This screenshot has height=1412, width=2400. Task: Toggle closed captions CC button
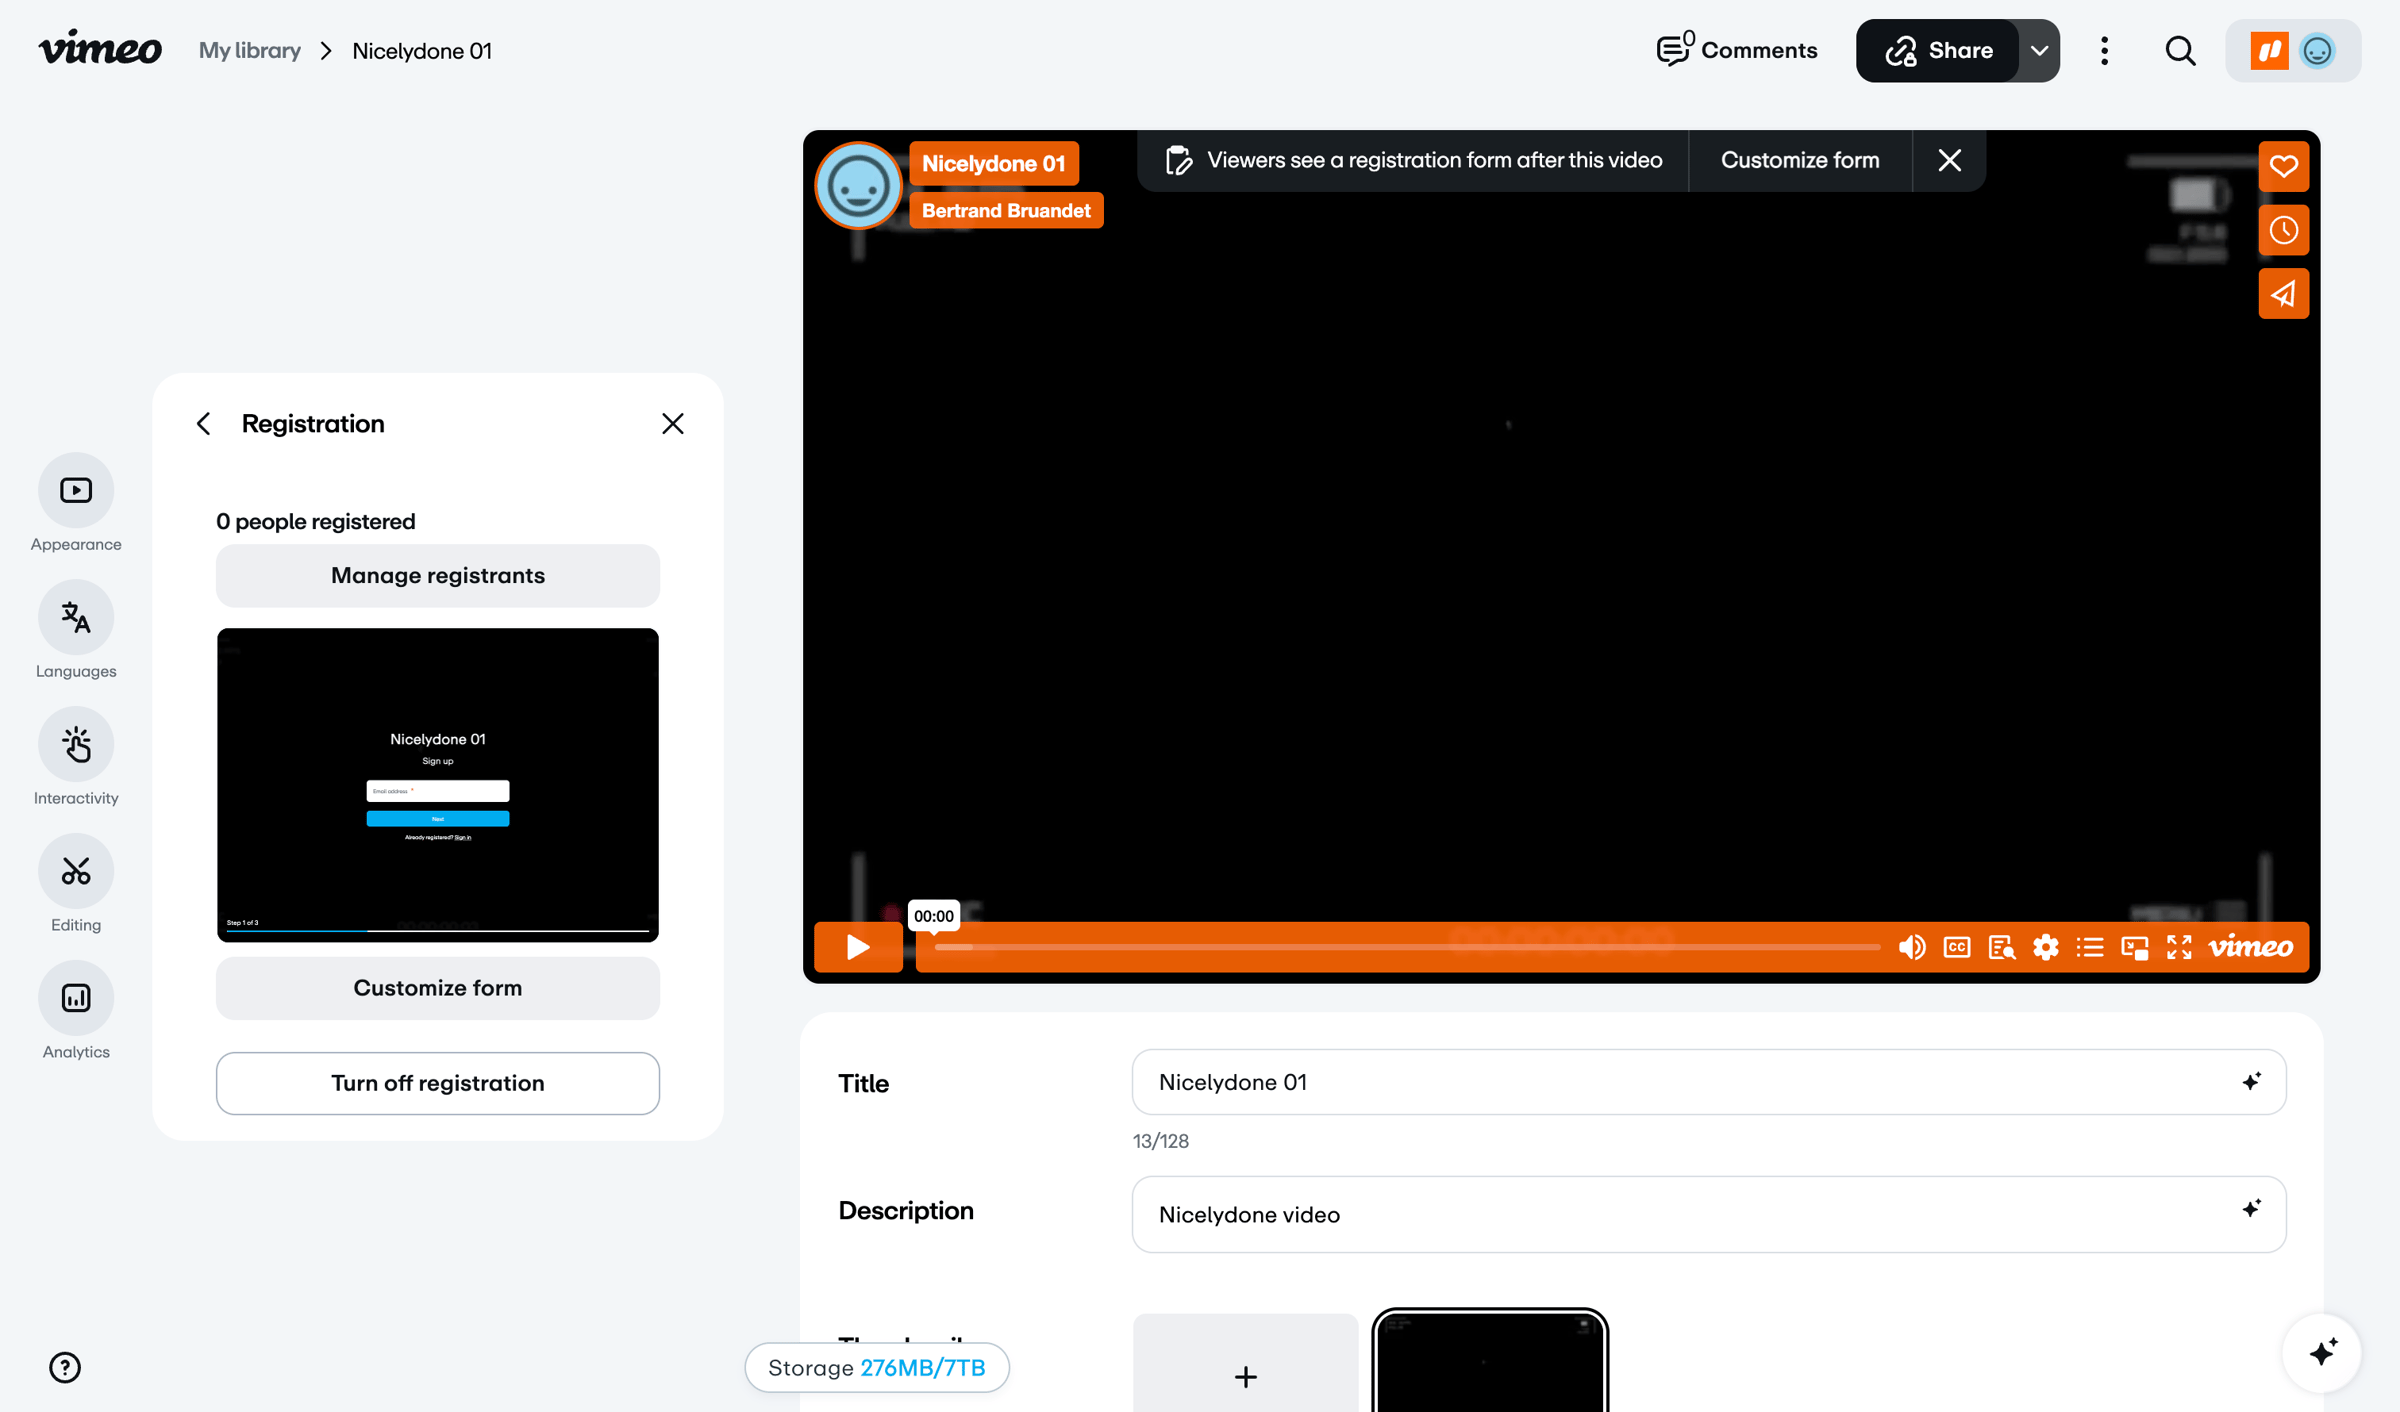(1957, 947)
